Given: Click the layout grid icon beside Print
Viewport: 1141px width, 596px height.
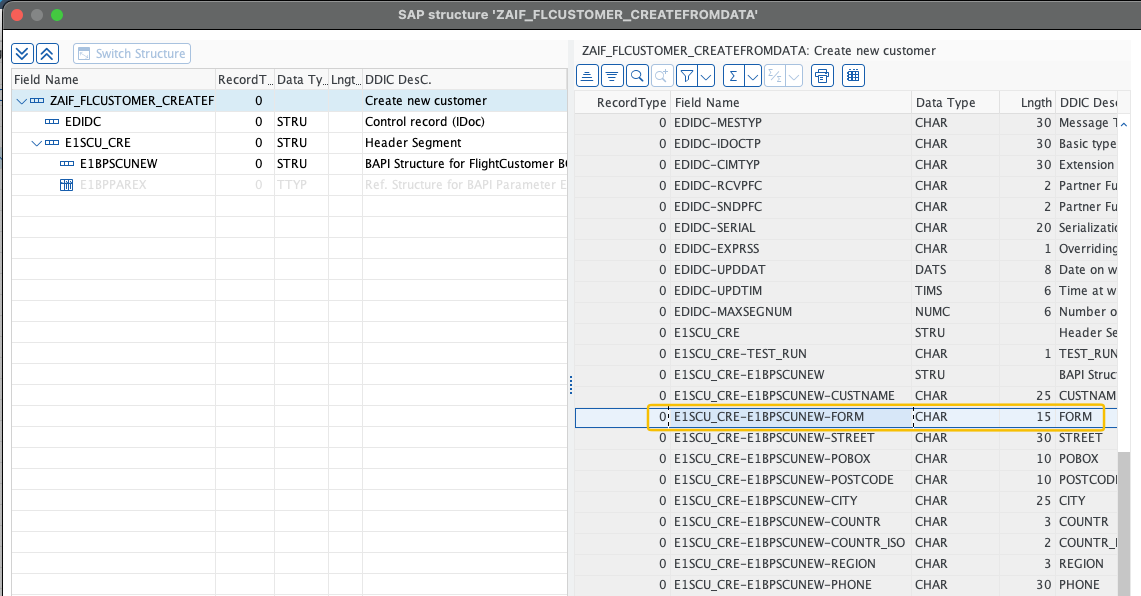Looking at the screenshot, I should point(854,76).
